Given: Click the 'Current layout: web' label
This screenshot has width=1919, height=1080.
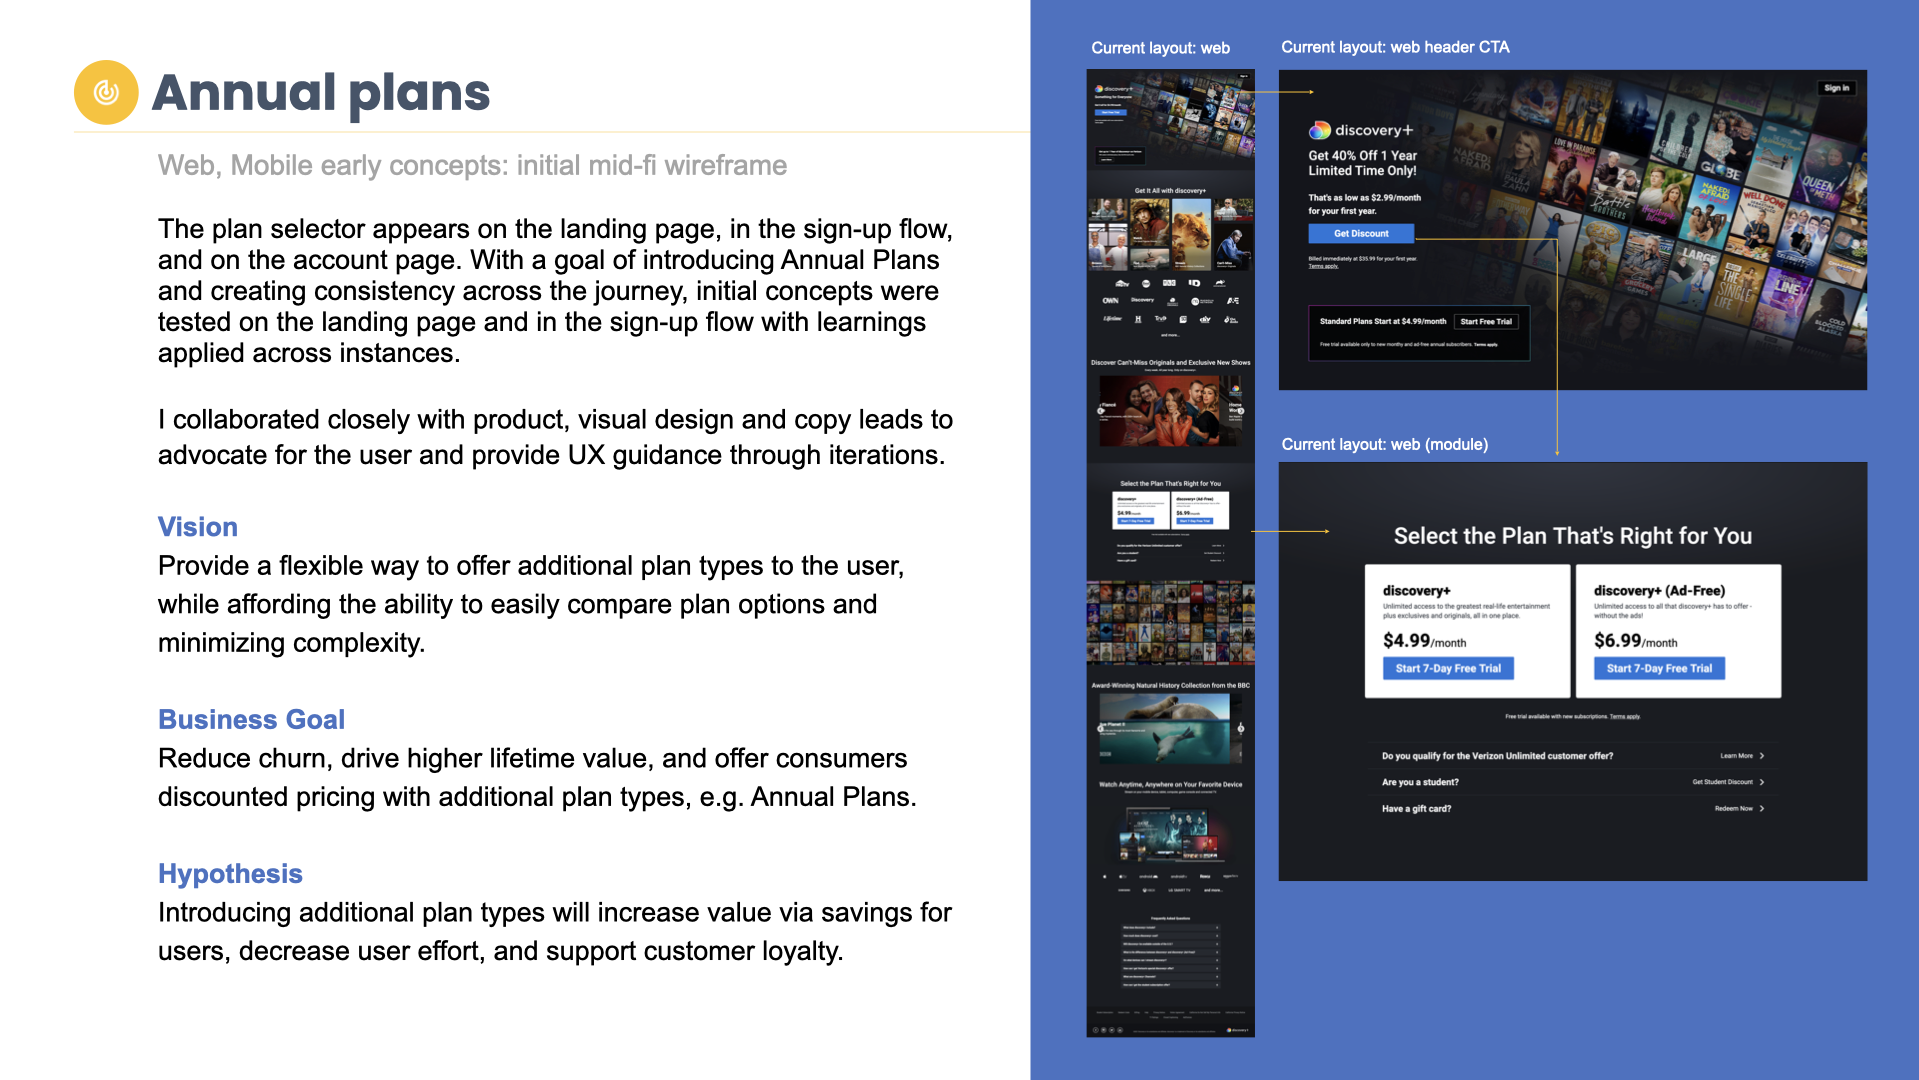Looking at the screenshot, I should coord(1160,48).
